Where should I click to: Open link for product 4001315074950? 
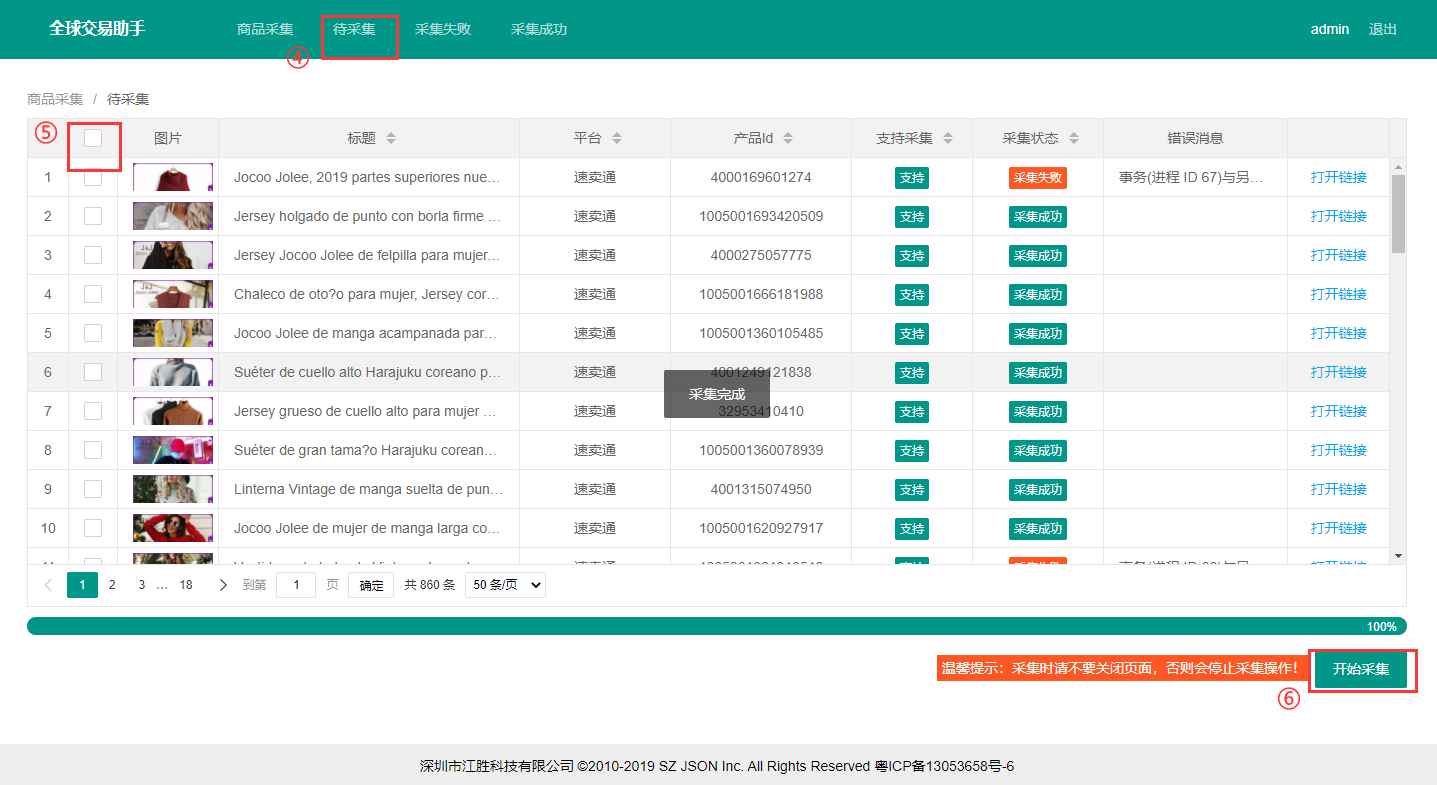tap(1338, 489)
